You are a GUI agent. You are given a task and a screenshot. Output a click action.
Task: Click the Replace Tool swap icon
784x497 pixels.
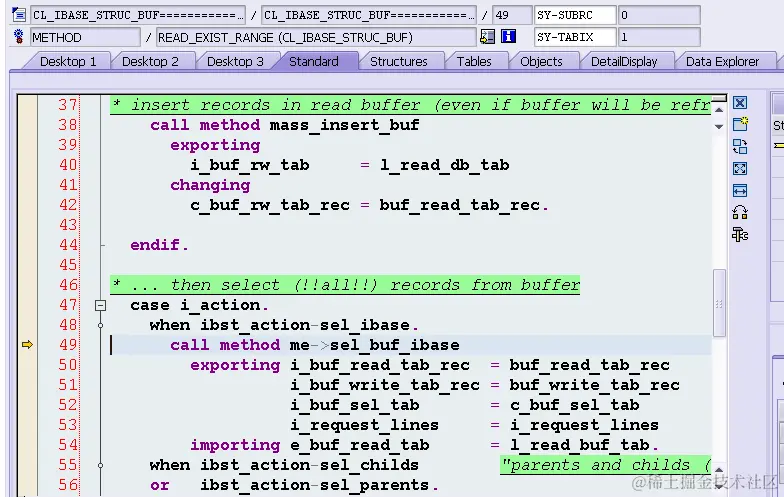[740, 146]
